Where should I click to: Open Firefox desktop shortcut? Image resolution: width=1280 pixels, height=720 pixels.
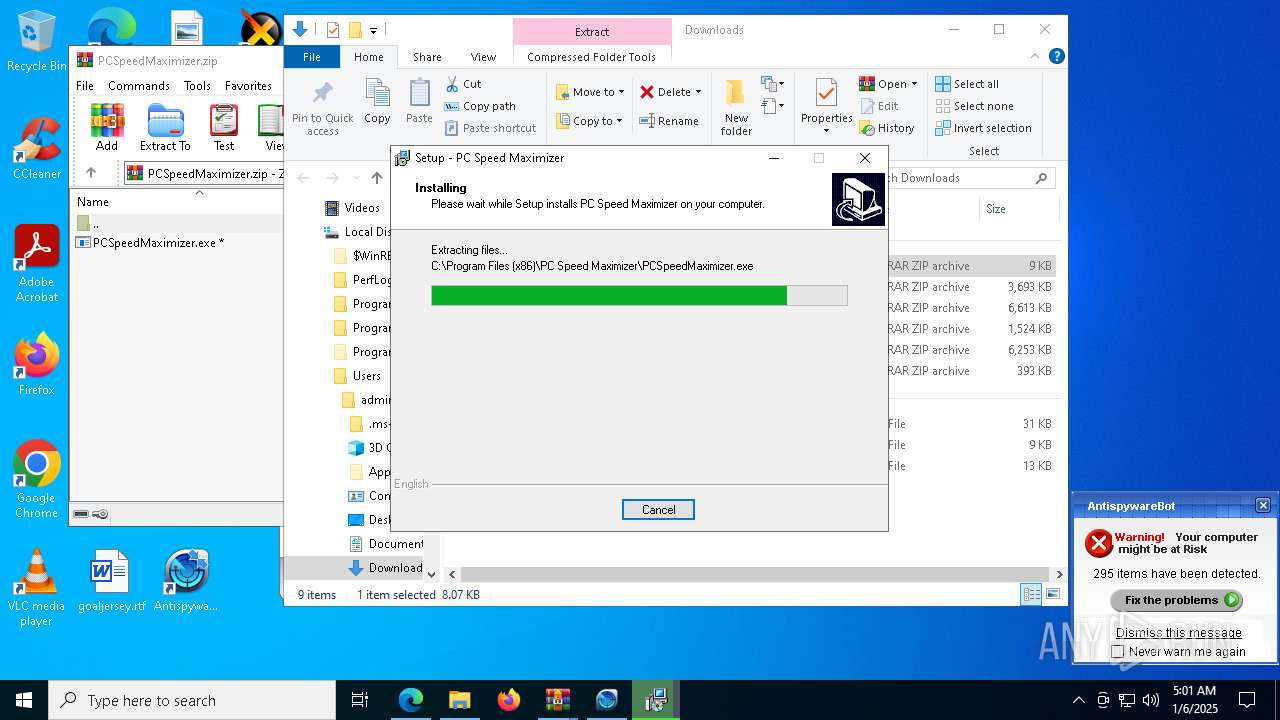point(37,365)
